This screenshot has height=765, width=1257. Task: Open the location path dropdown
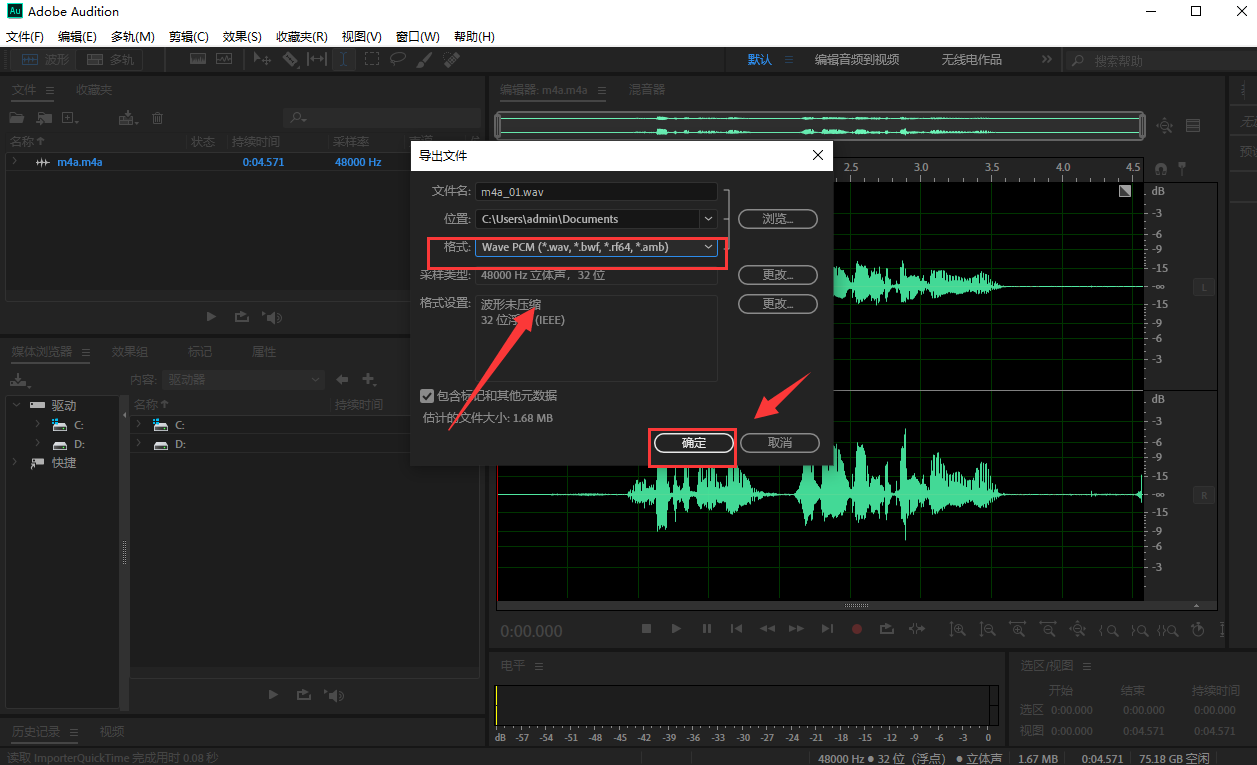click(x=709, y=219)
